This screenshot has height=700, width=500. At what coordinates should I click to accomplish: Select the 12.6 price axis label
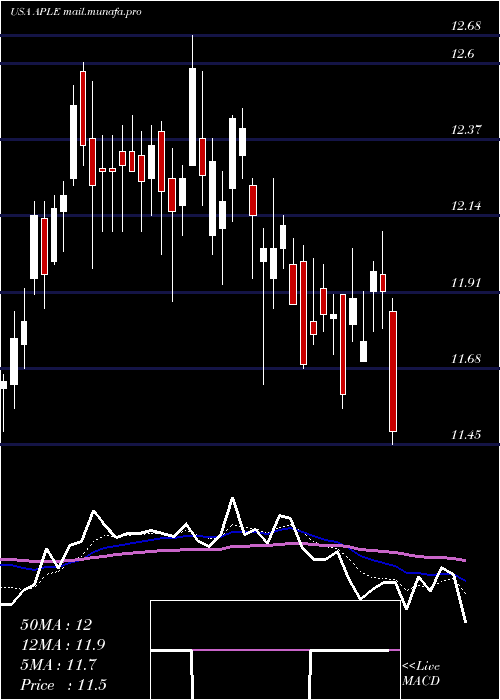tap(463, 54)
